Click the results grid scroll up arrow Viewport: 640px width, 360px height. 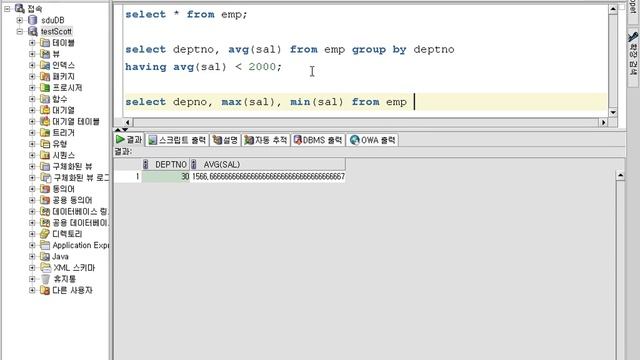click(x=620, y=176)
